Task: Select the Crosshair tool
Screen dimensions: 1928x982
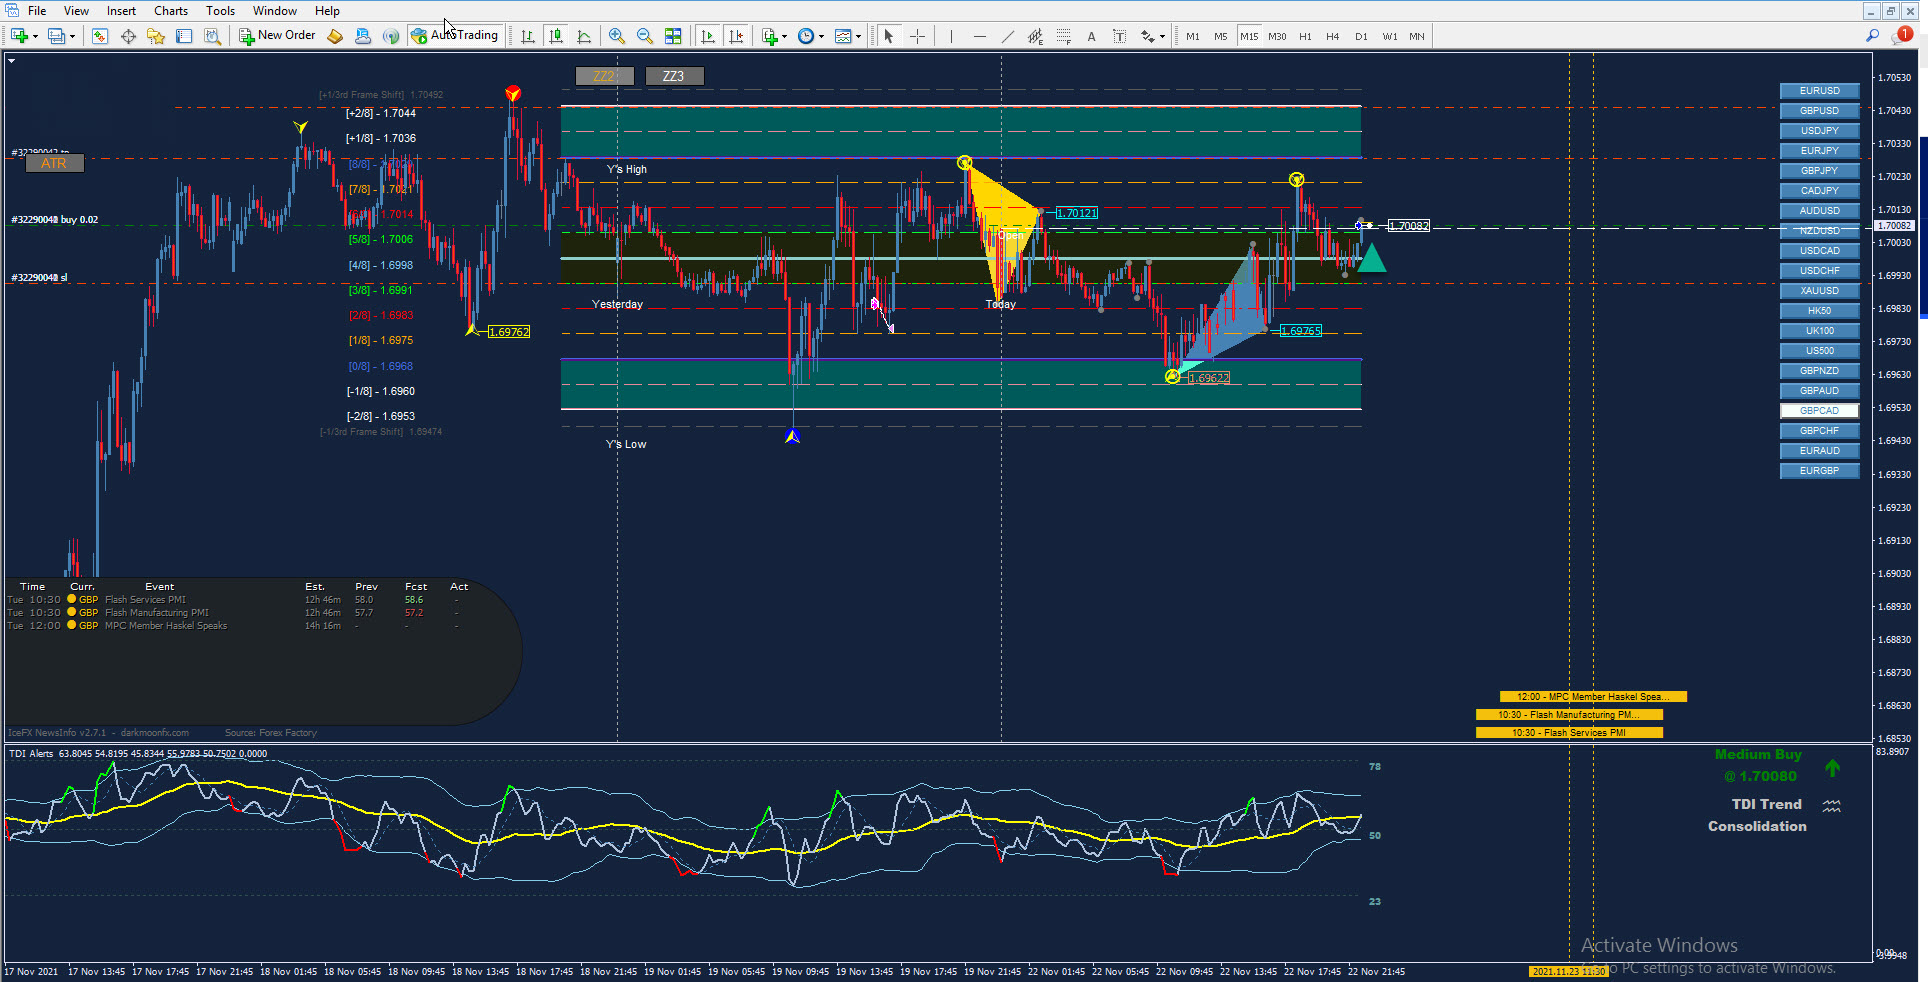Action: tap(917, 36)
